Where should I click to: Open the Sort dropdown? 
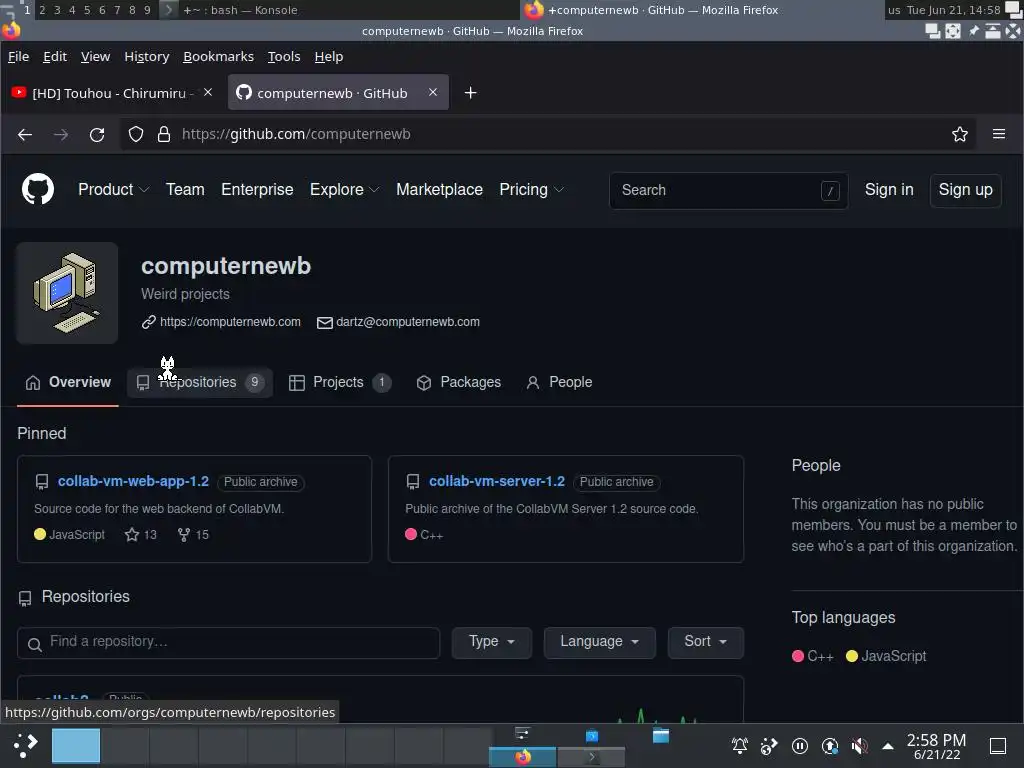705,642
